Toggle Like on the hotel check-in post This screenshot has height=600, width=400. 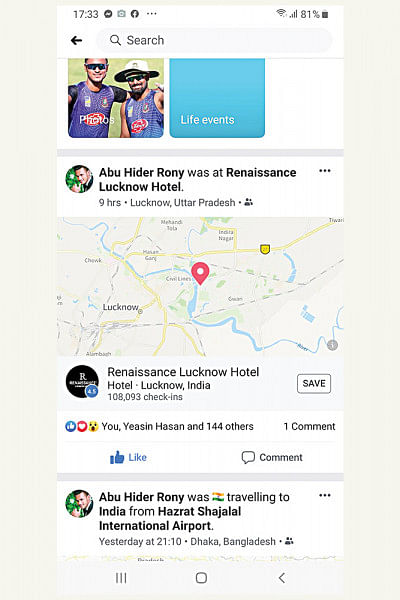(128, 457)
